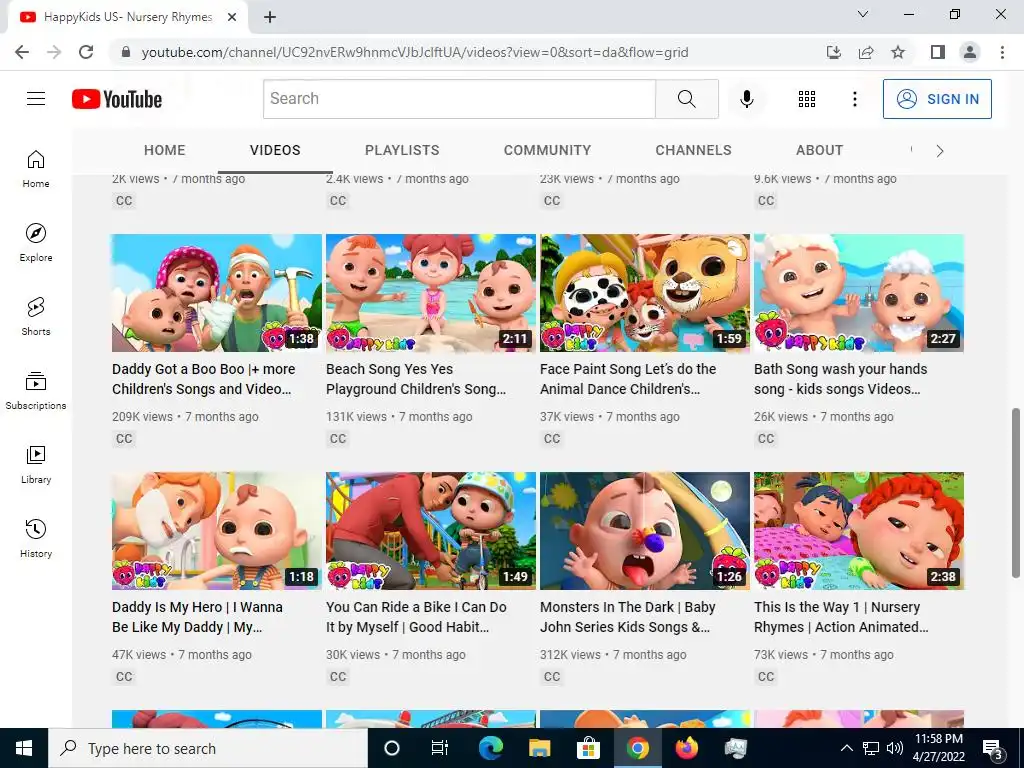This screenshot has width=1024, height=768.
Task: Go back in Chrome
Action: [22, 52]
